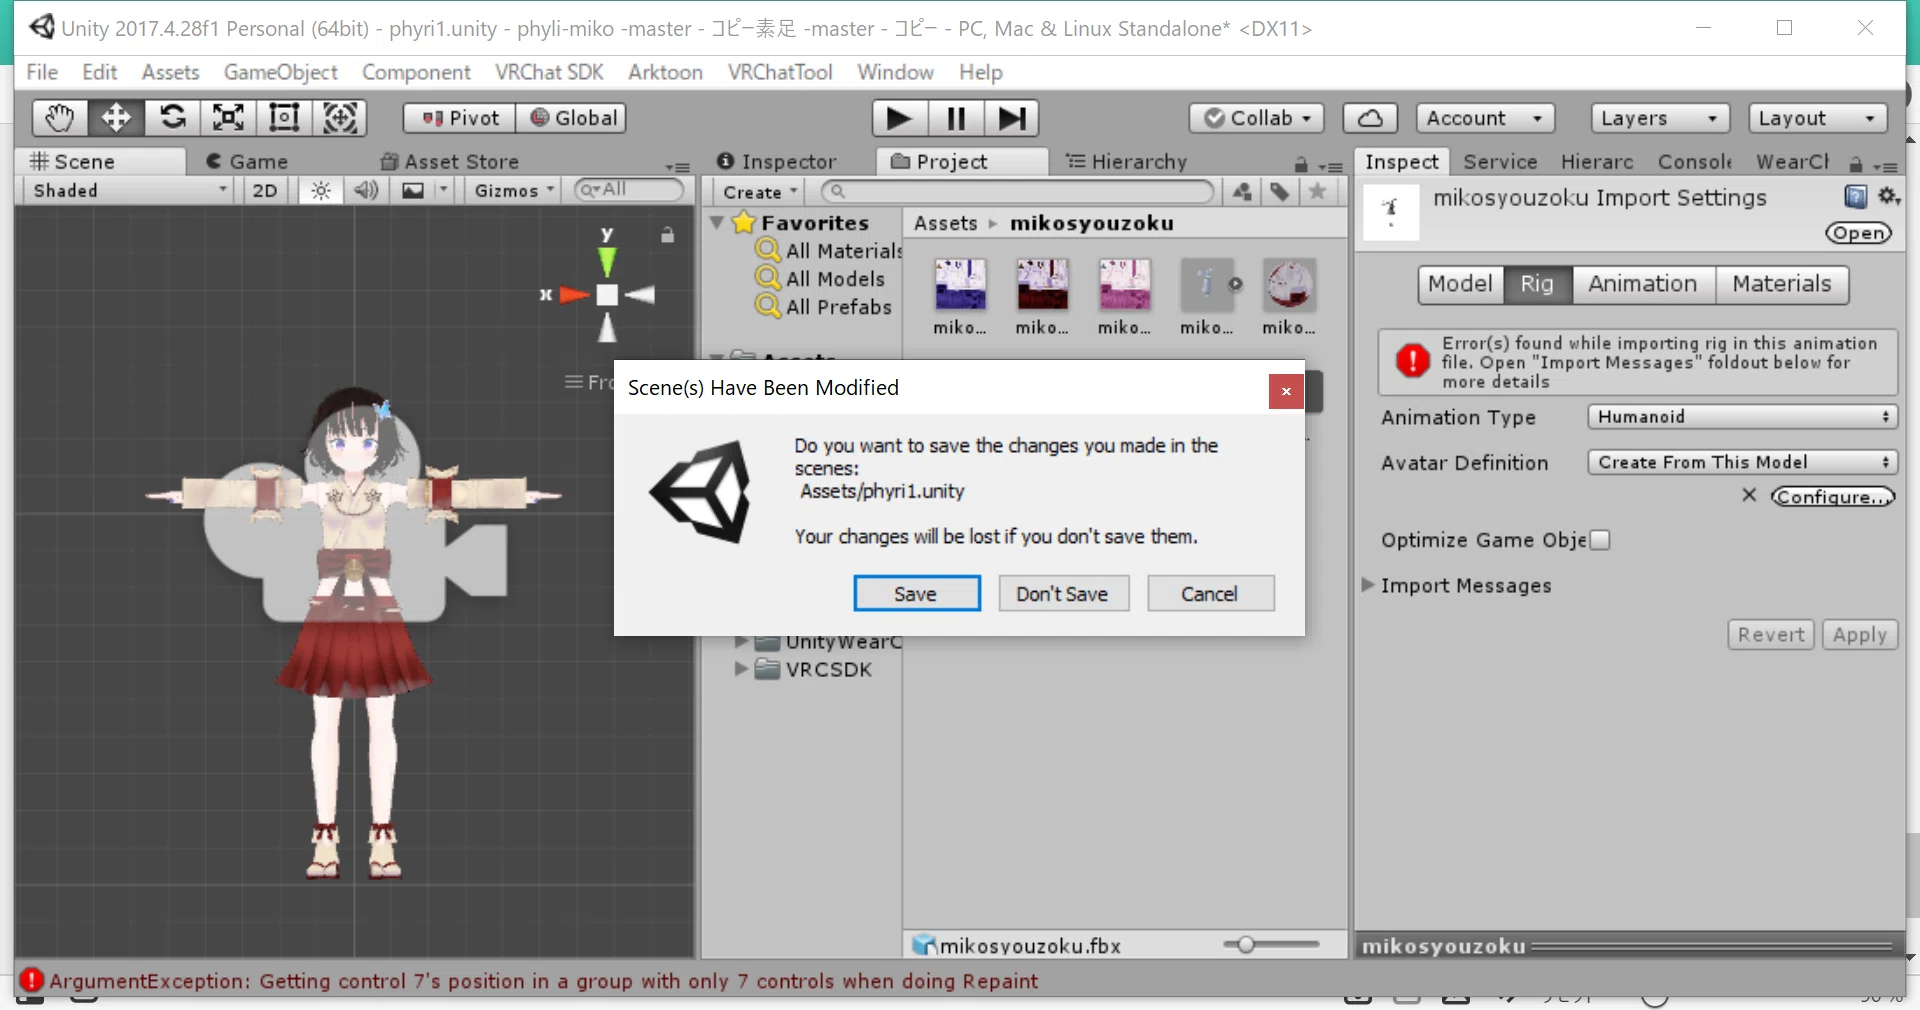Open the Gizmos dropdown
This screenshot has width=1920, height=1010.
pos(514,190)
